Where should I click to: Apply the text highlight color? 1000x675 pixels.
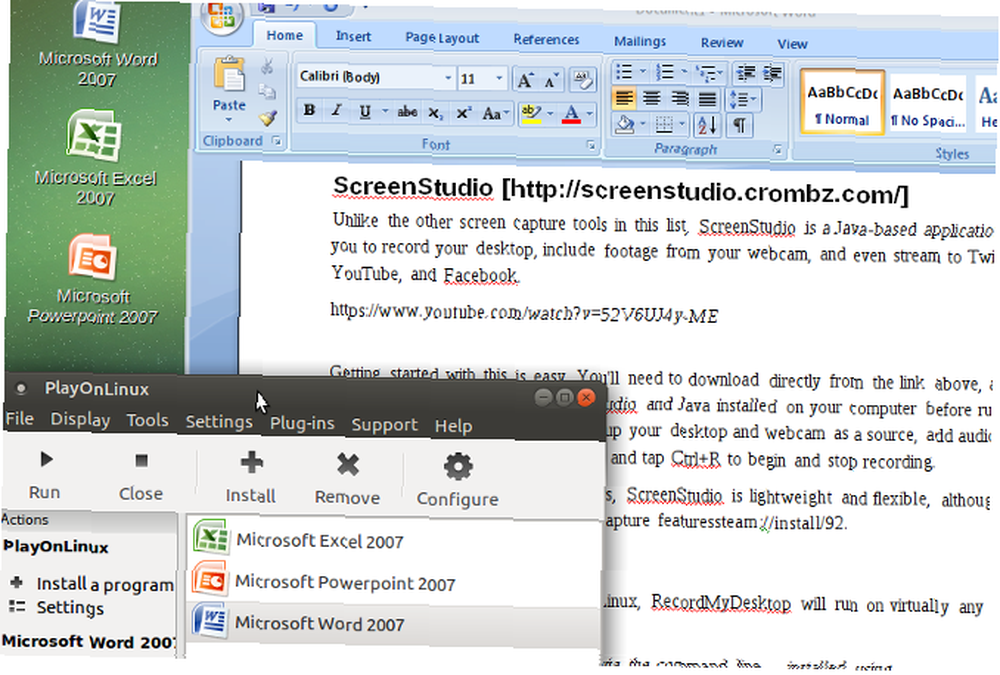(x=531, y=115)
